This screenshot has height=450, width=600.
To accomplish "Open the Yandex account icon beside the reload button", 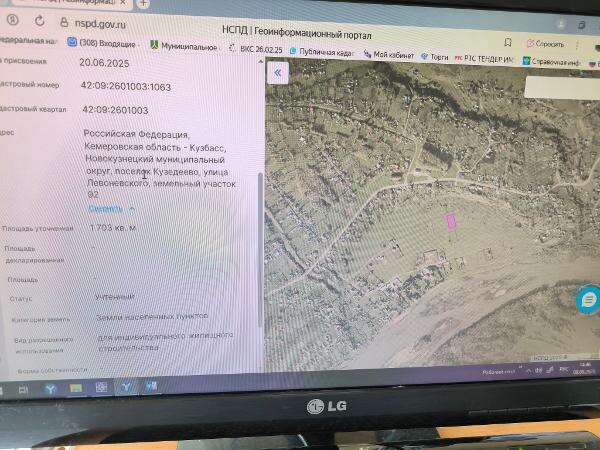I will pyautogui.click(x=13, y=20).
